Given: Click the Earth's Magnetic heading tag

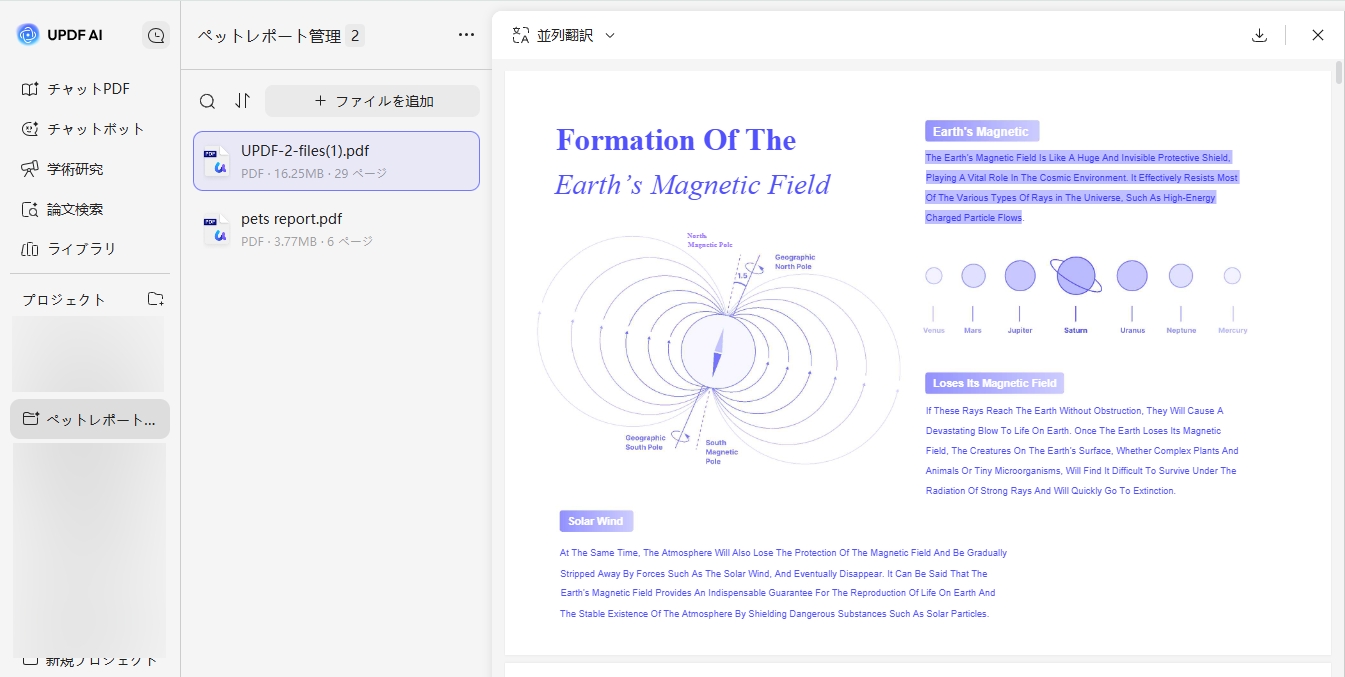Looking at the screenshot, I should coord(982,131).
